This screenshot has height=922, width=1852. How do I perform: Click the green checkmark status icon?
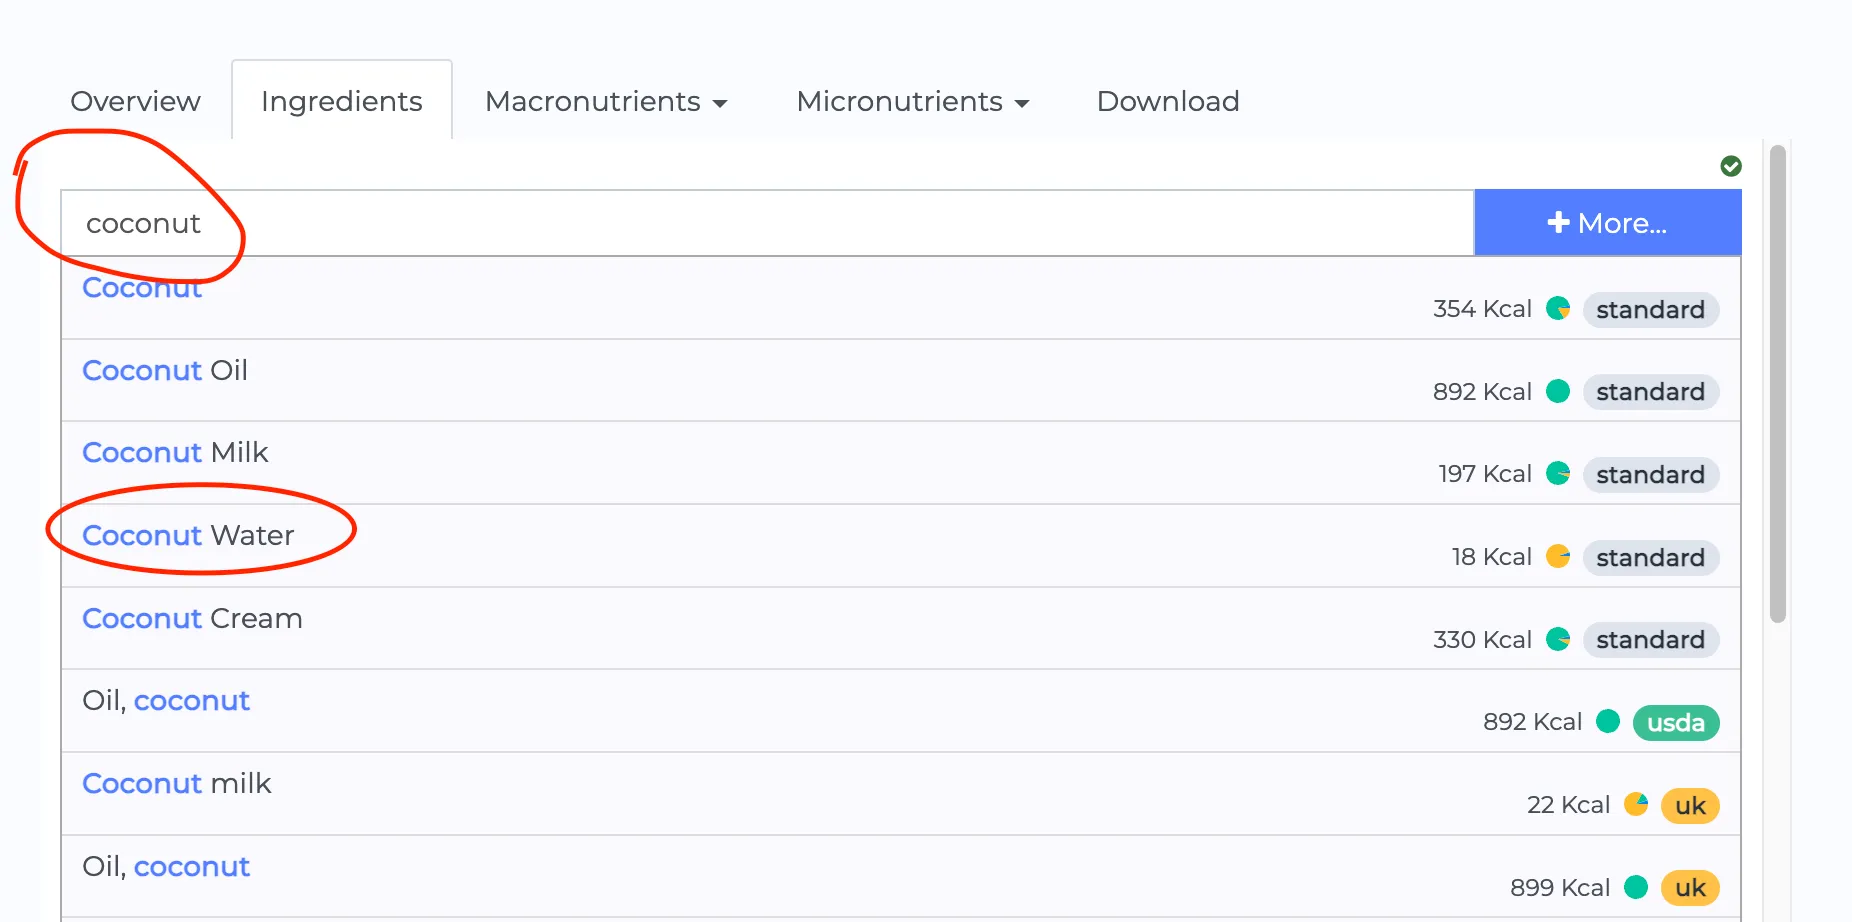tap(1731, 166)
